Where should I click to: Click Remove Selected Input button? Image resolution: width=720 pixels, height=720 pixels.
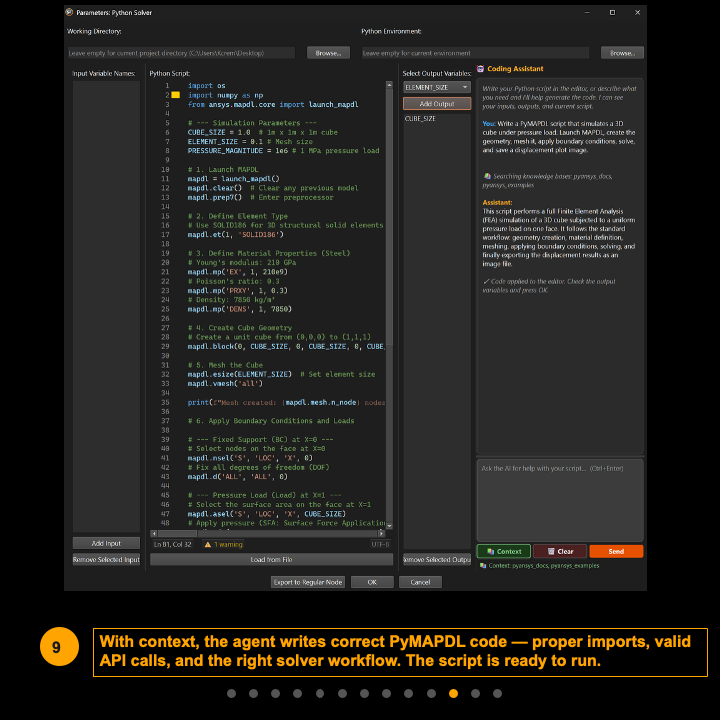tap(106, 560)
